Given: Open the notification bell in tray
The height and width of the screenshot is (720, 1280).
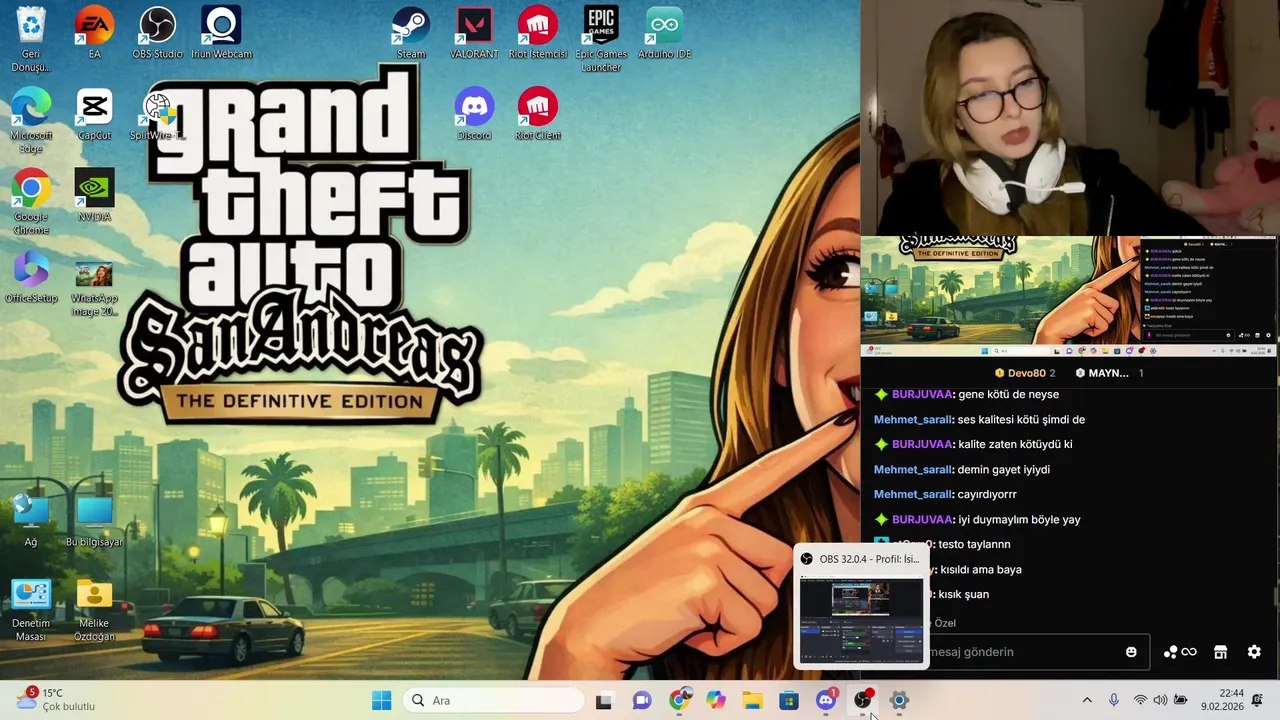Looking at the screenshot, I should [x=1258, y=699].
